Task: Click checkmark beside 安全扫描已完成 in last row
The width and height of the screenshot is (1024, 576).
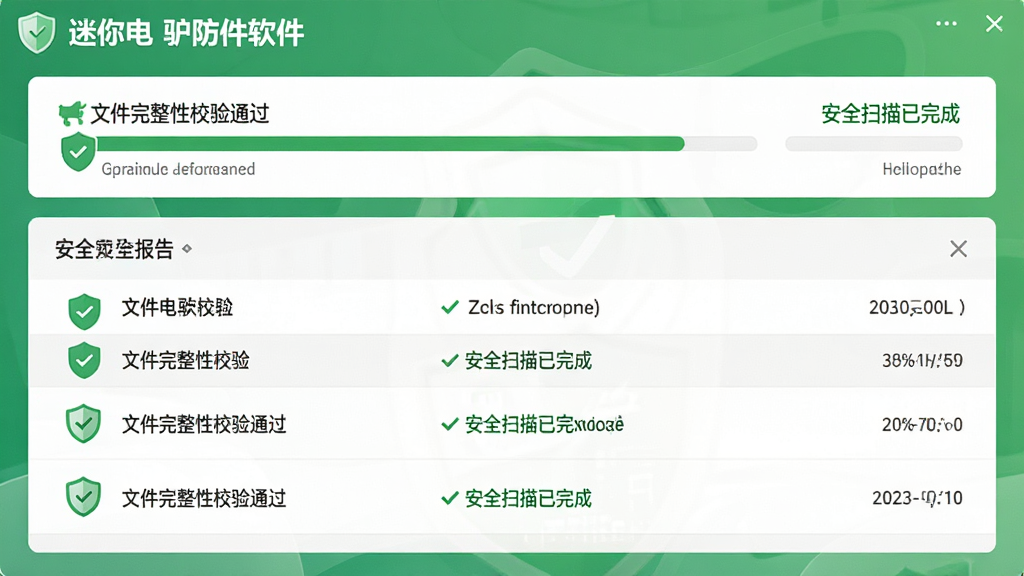Action: pos(449,498)
